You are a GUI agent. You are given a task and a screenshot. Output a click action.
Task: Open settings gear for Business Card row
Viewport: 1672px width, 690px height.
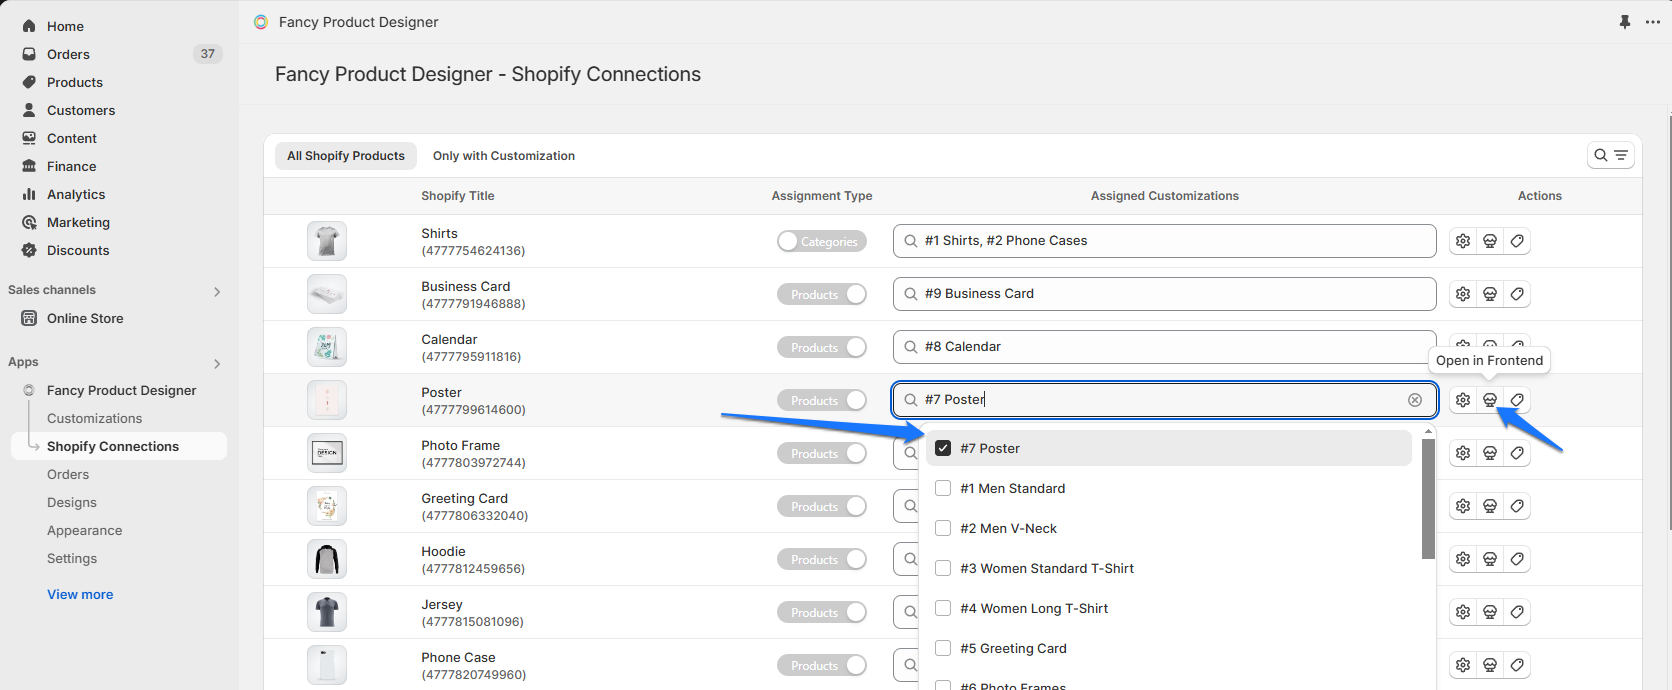click(1463, 294)
